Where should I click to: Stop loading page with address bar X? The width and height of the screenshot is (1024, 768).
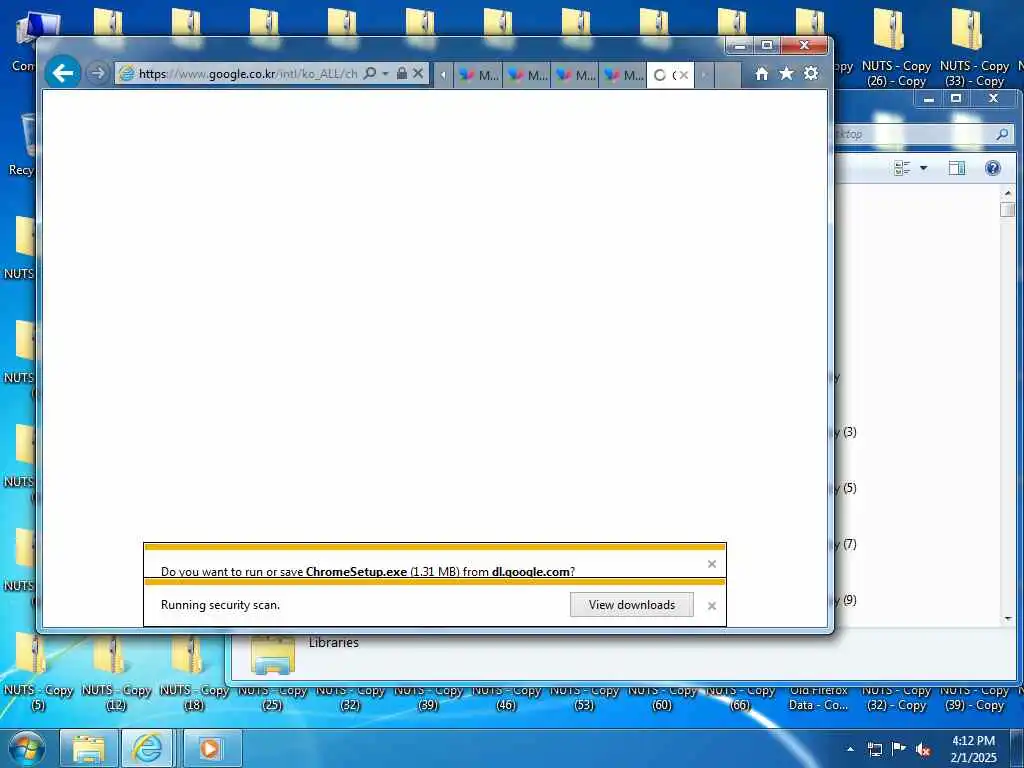coord(419,73)
